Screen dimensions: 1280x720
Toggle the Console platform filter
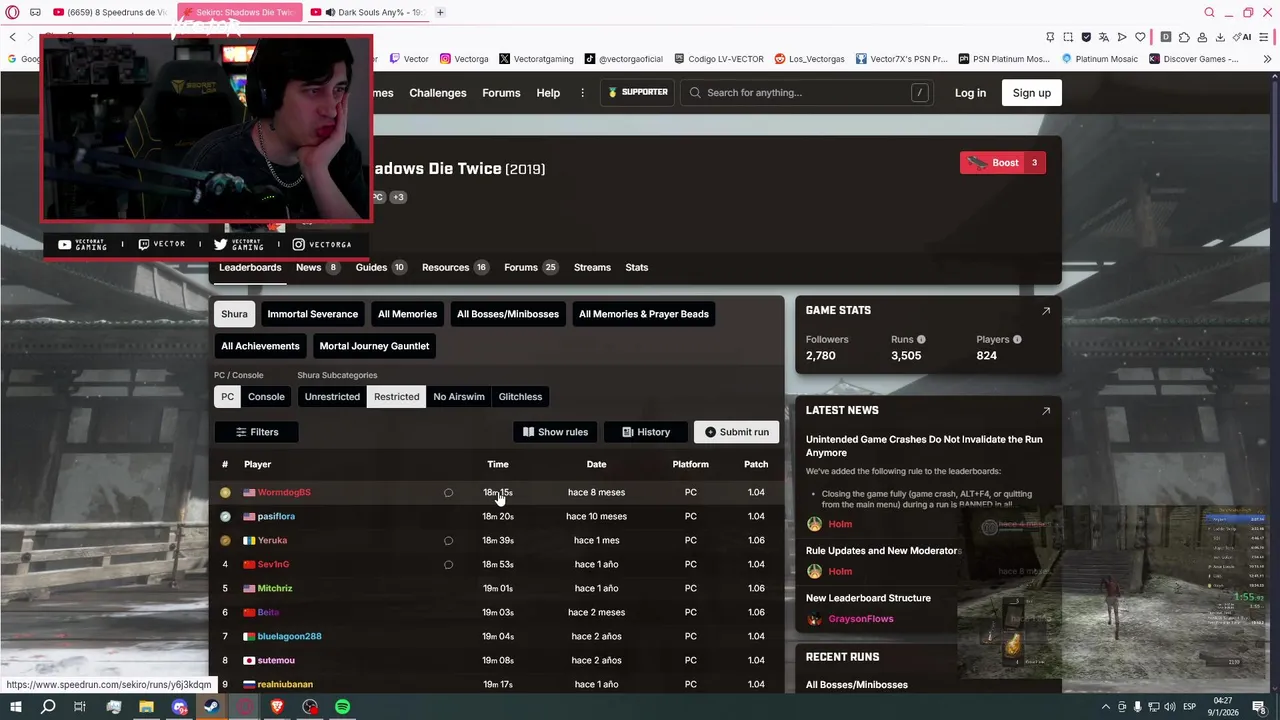[x=266, y=397]
